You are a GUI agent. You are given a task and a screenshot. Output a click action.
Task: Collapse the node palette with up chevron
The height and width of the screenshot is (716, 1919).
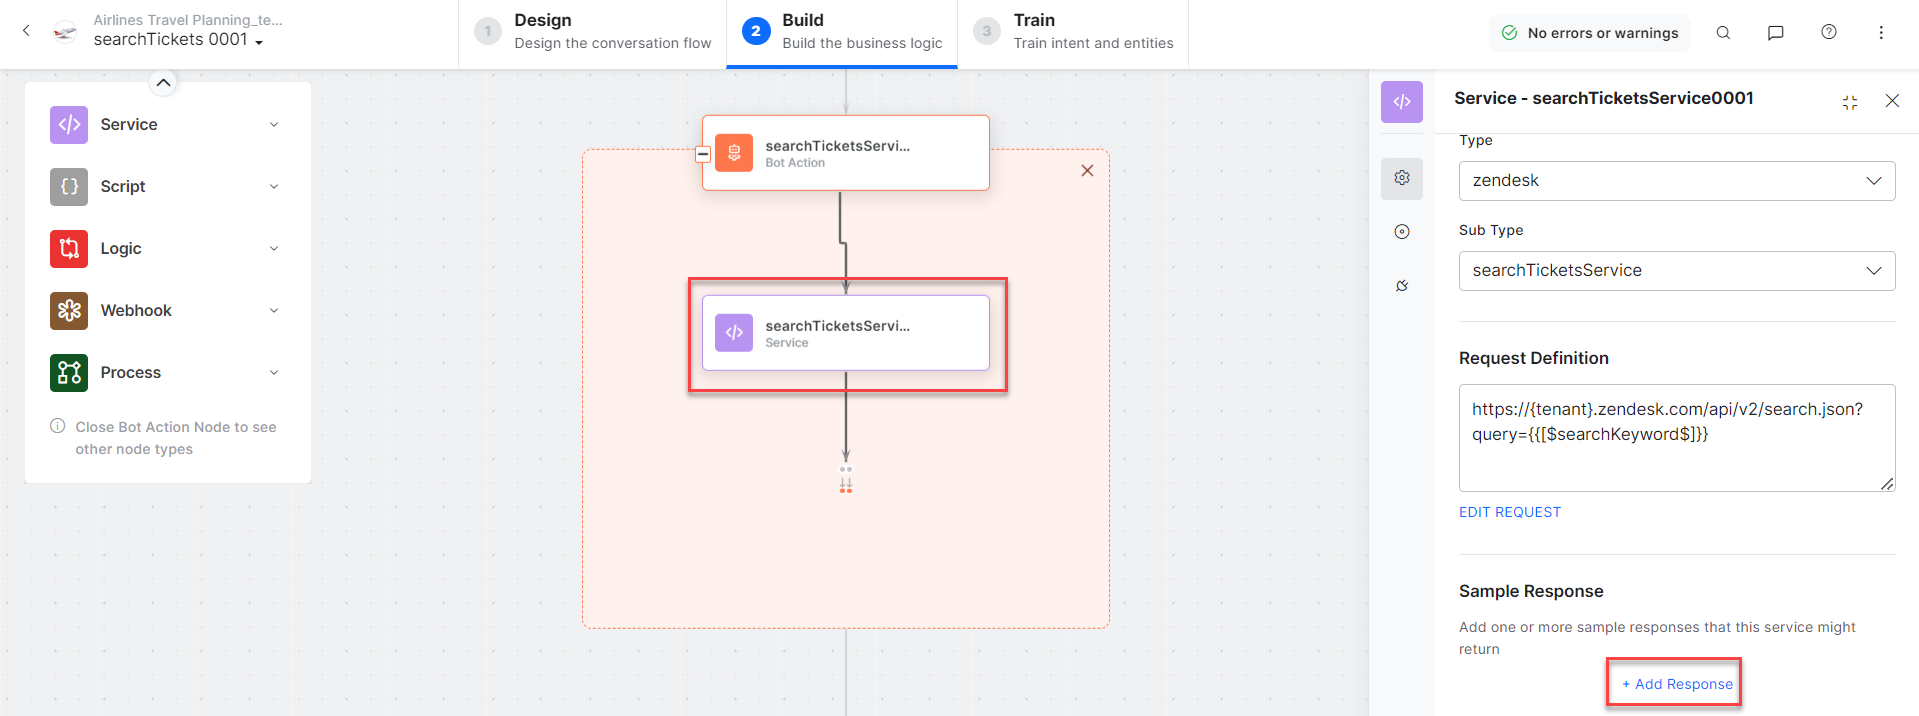pos(163,83)
